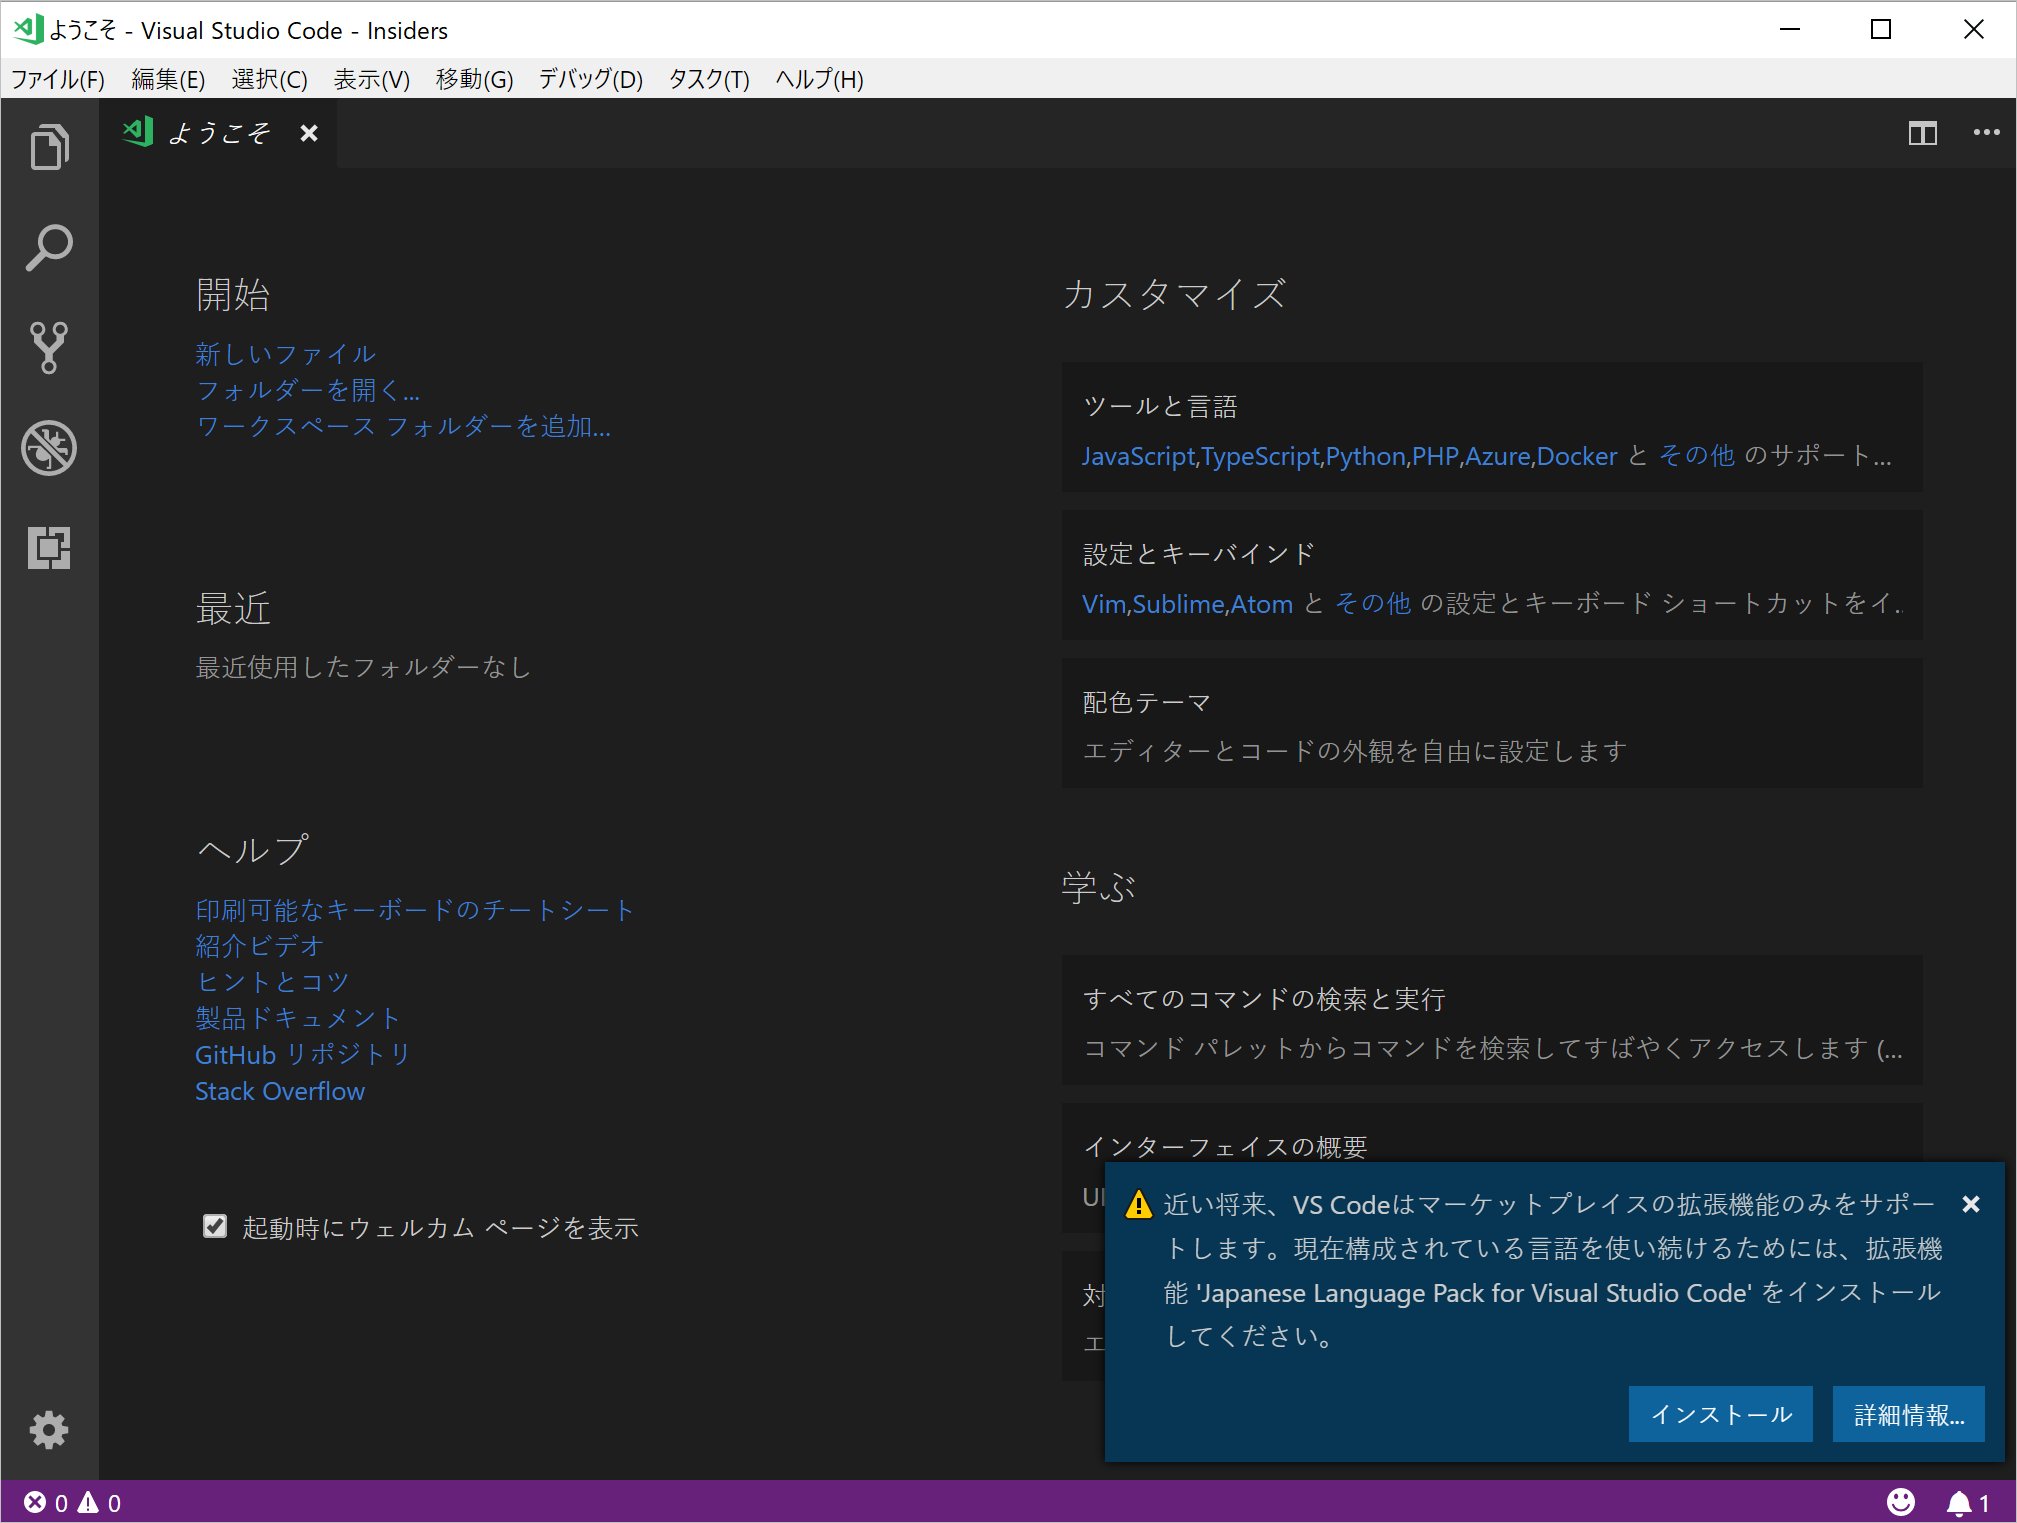Open the feedback smiley in status bar

(1900, 1502)
